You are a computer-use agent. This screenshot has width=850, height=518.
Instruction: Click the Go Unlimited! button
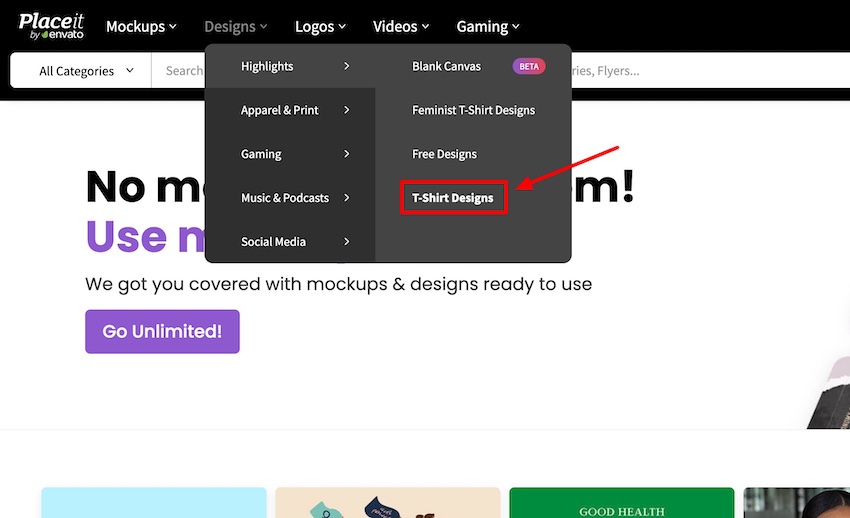coord(162,332)
